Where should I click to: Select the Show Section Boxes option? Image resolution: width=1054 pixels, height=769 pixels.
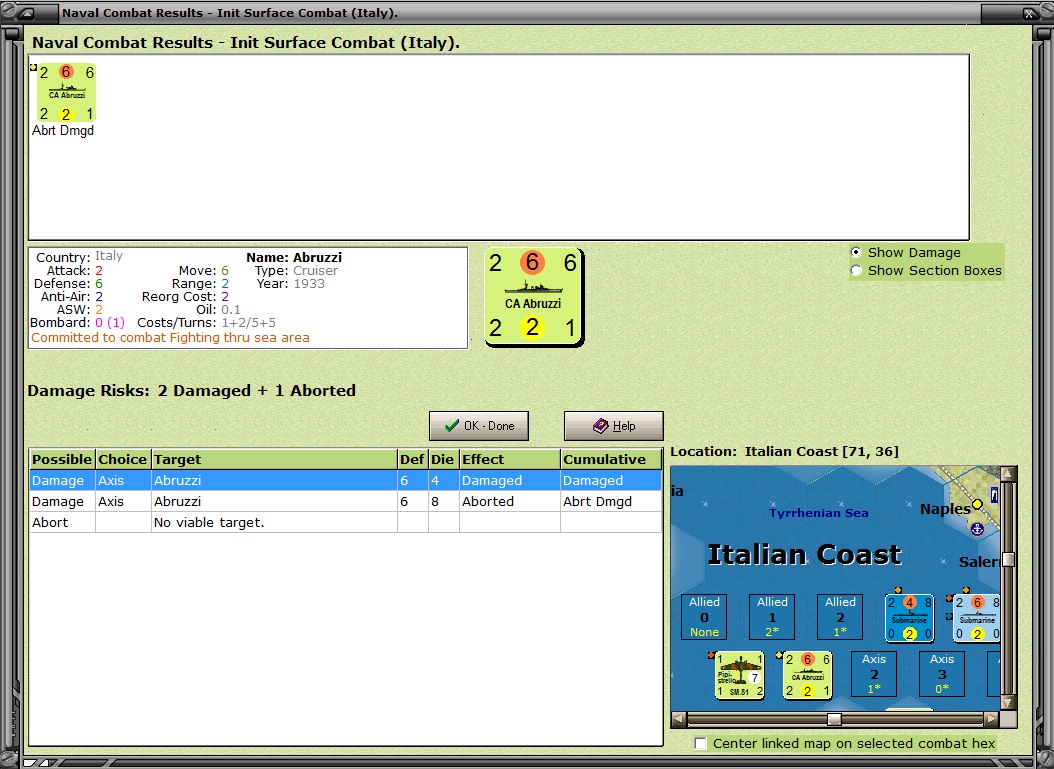856,271
